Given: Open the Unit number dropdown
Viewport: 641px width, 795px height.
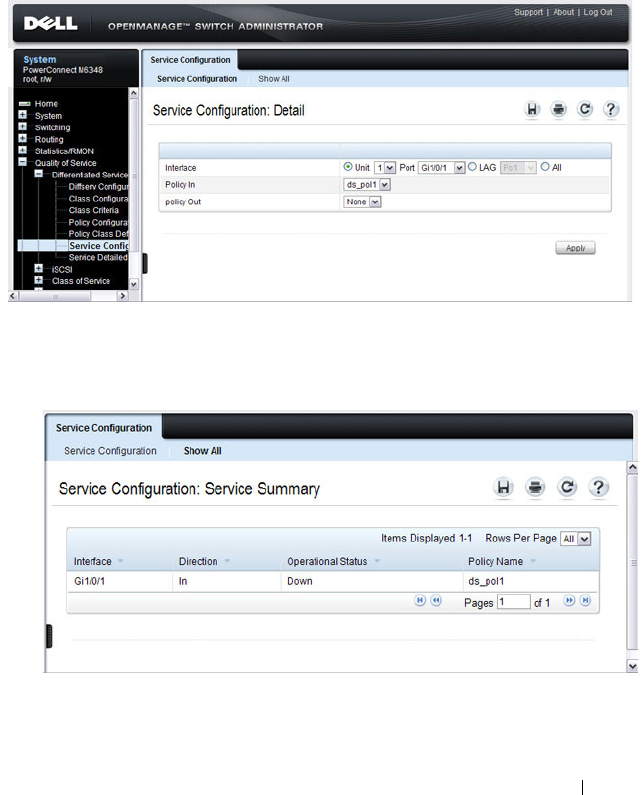Looking at the screenshot, I should click(384, 168).
